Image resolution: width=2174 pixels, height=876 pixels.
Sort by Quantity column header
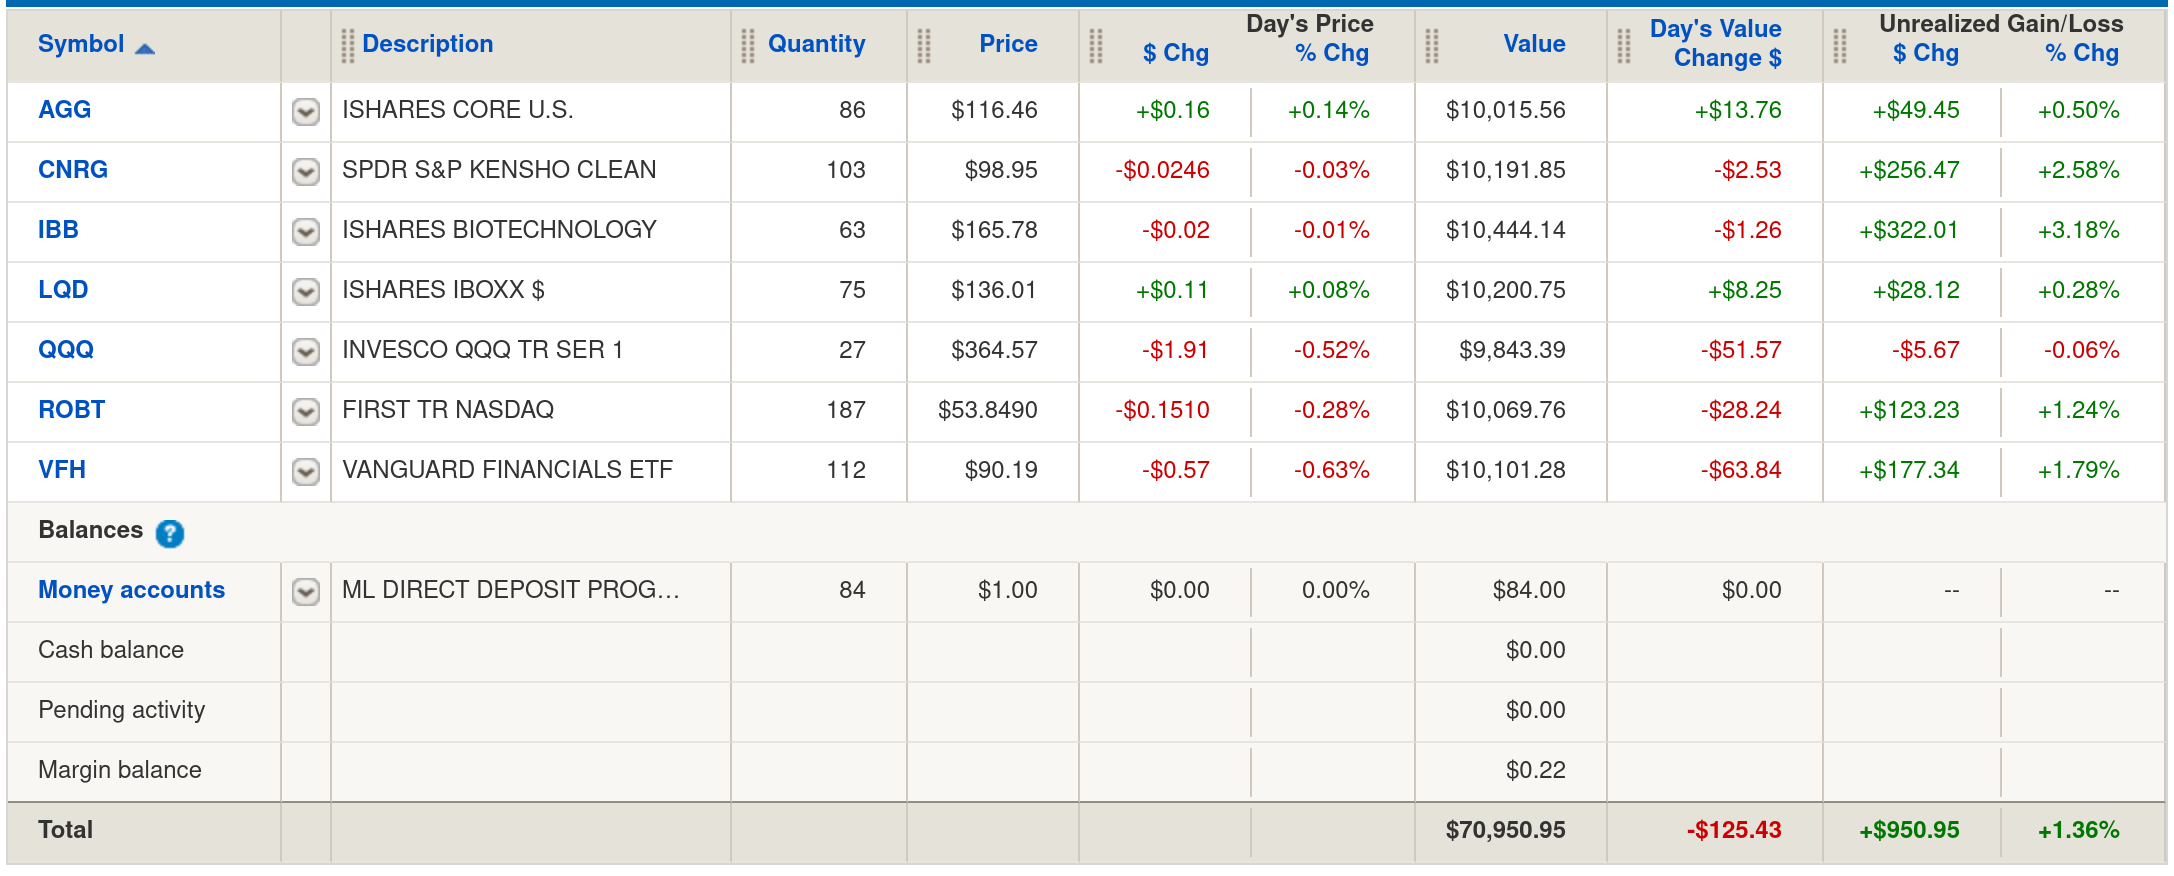[816, 44]
